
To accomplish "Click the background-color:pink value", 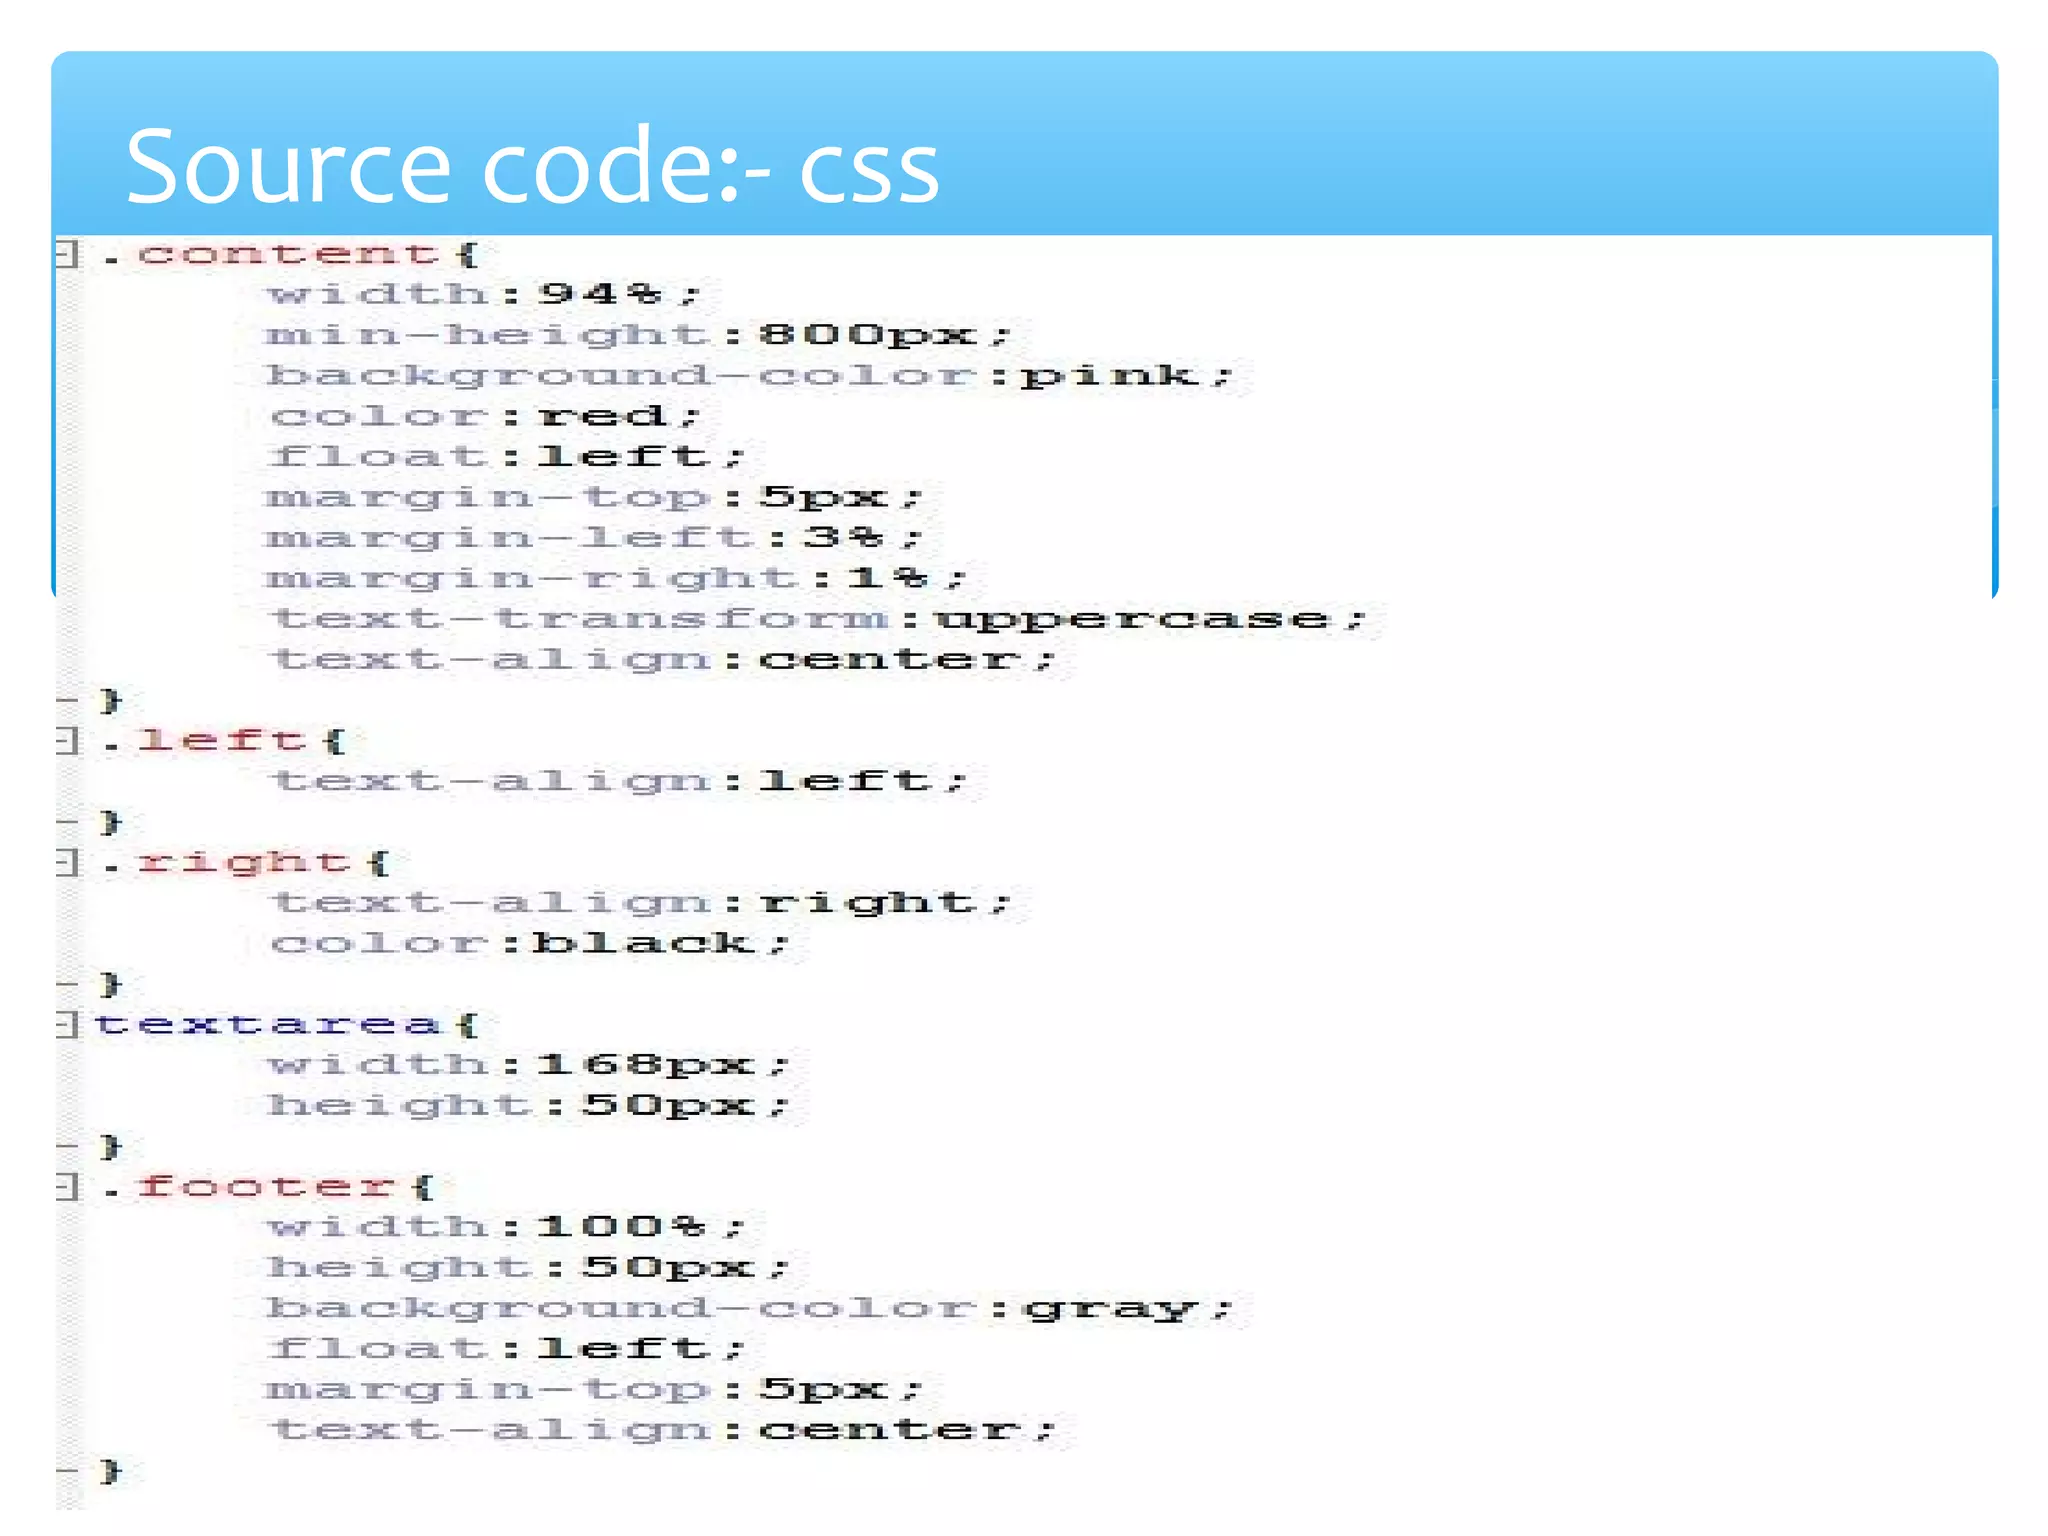I will 1108,376.
